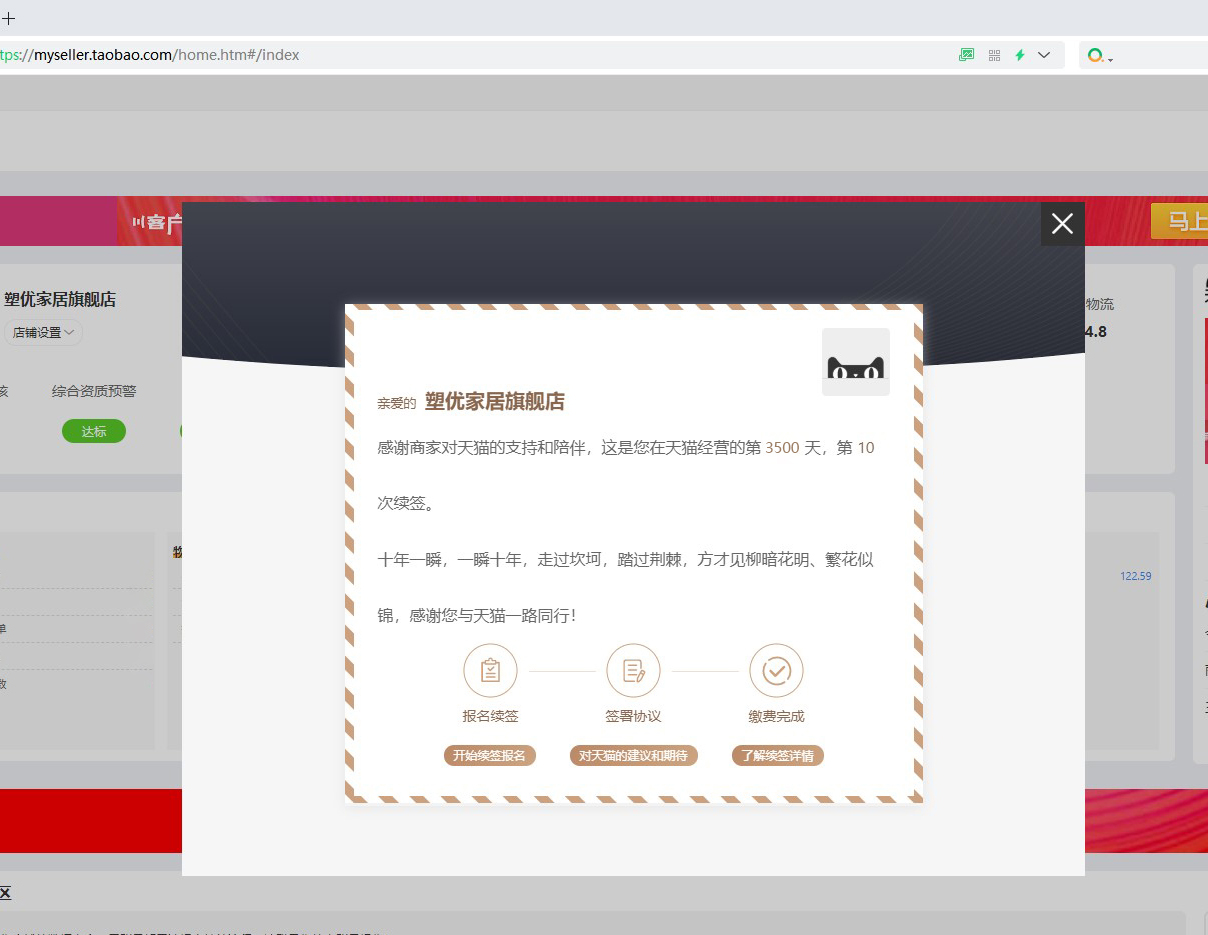
Task: Click the 122.59 value on the right
Action: (x=1136, y=576)
